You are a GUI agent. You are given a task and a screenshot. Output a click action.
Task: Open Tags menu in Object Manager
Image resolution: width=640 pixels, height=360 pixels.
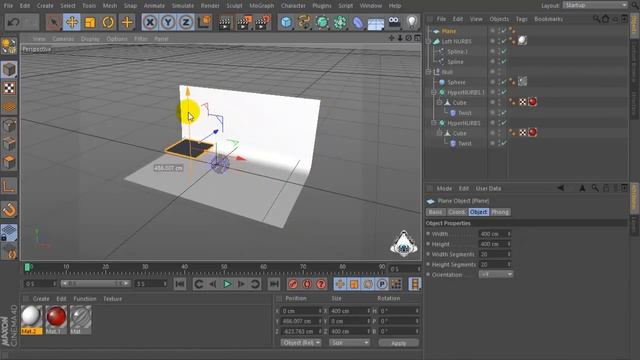point(521,19)
